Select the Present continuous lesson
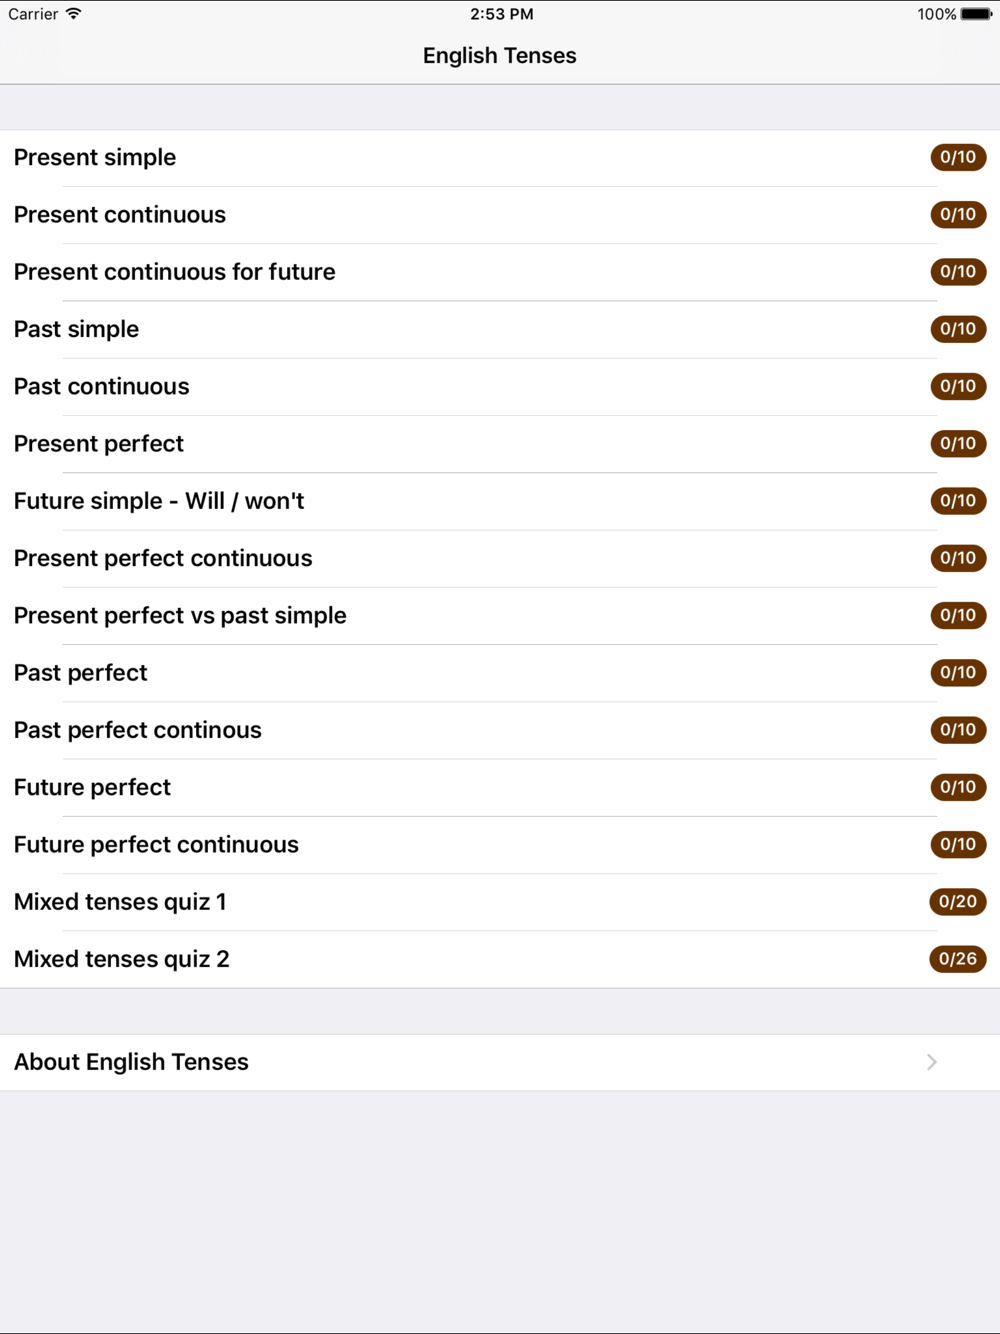Image resolution: width=1000 pixels, height=1334 pixels. tap(120, 215)
